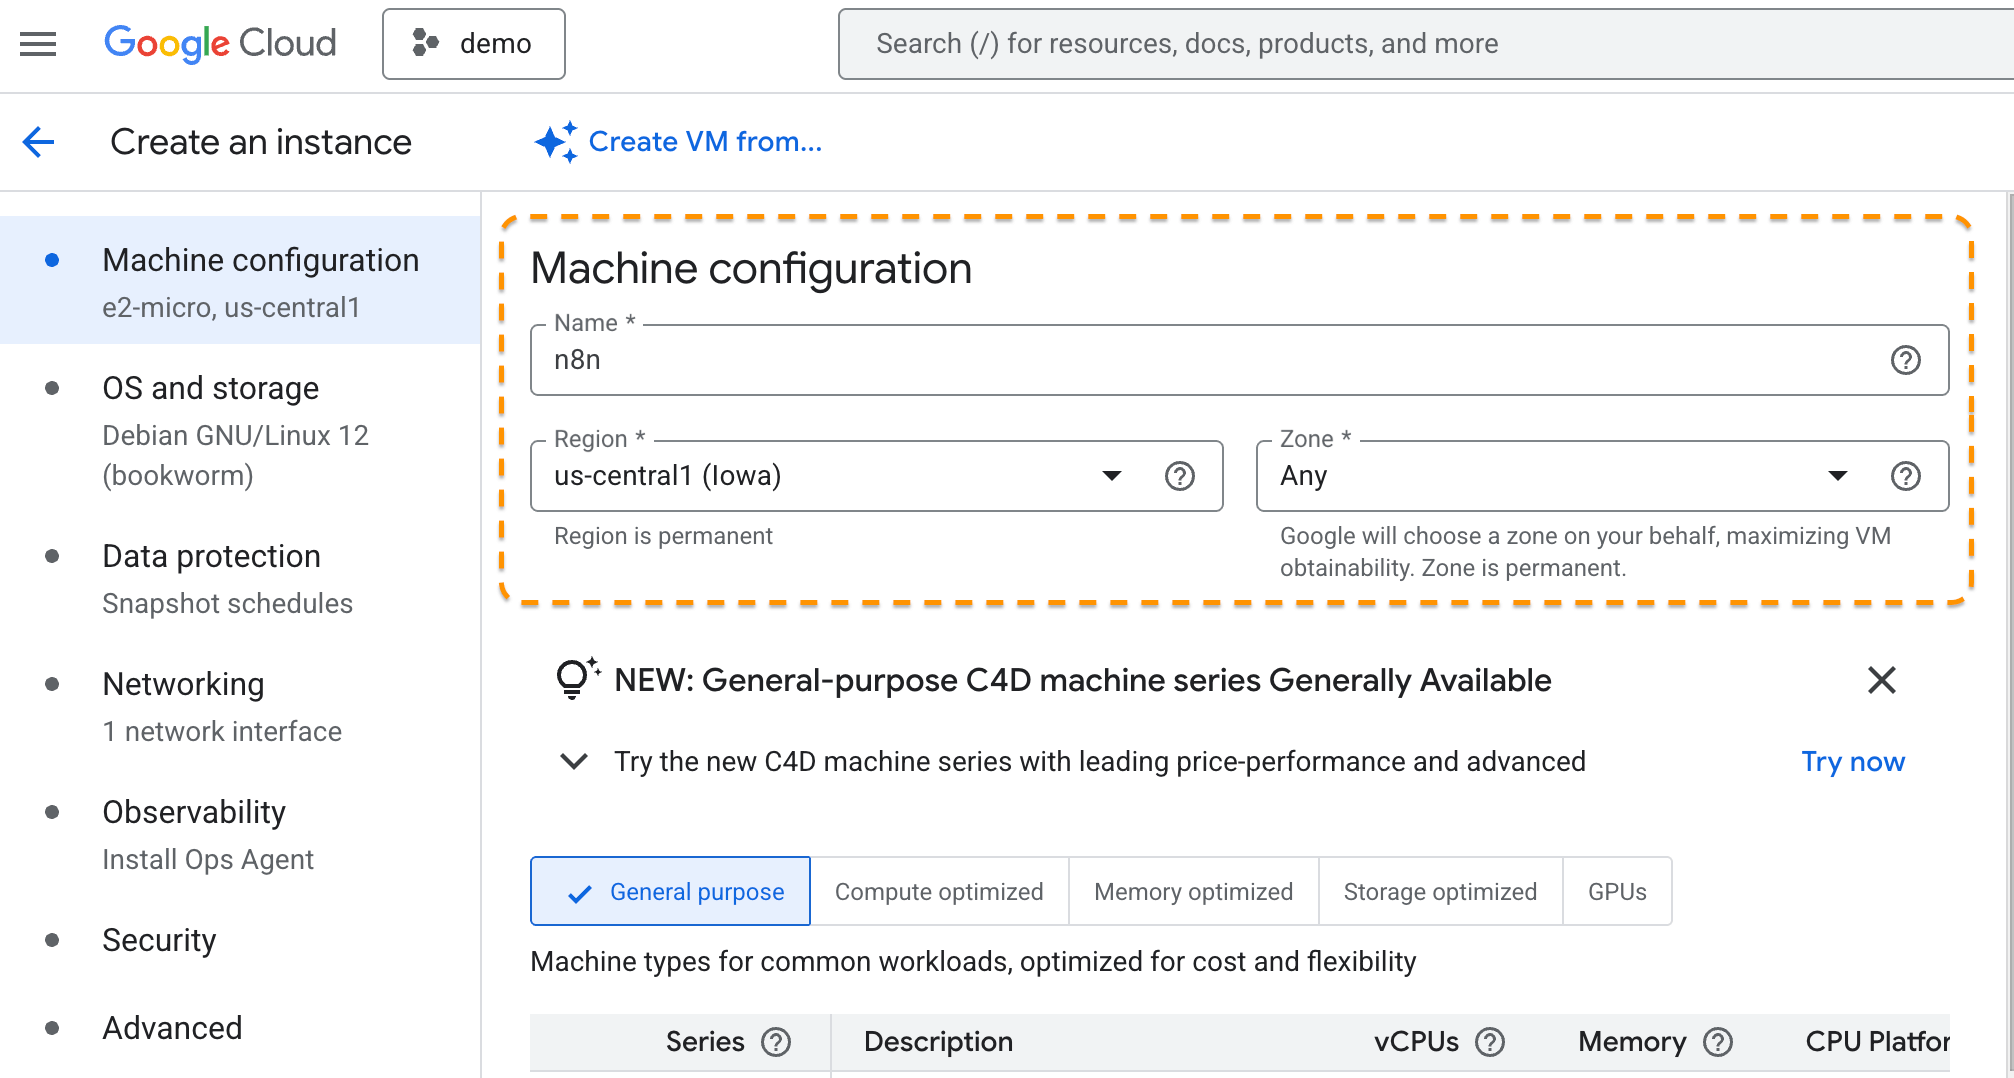Switch to the GPUs tab

point(1617,891)
